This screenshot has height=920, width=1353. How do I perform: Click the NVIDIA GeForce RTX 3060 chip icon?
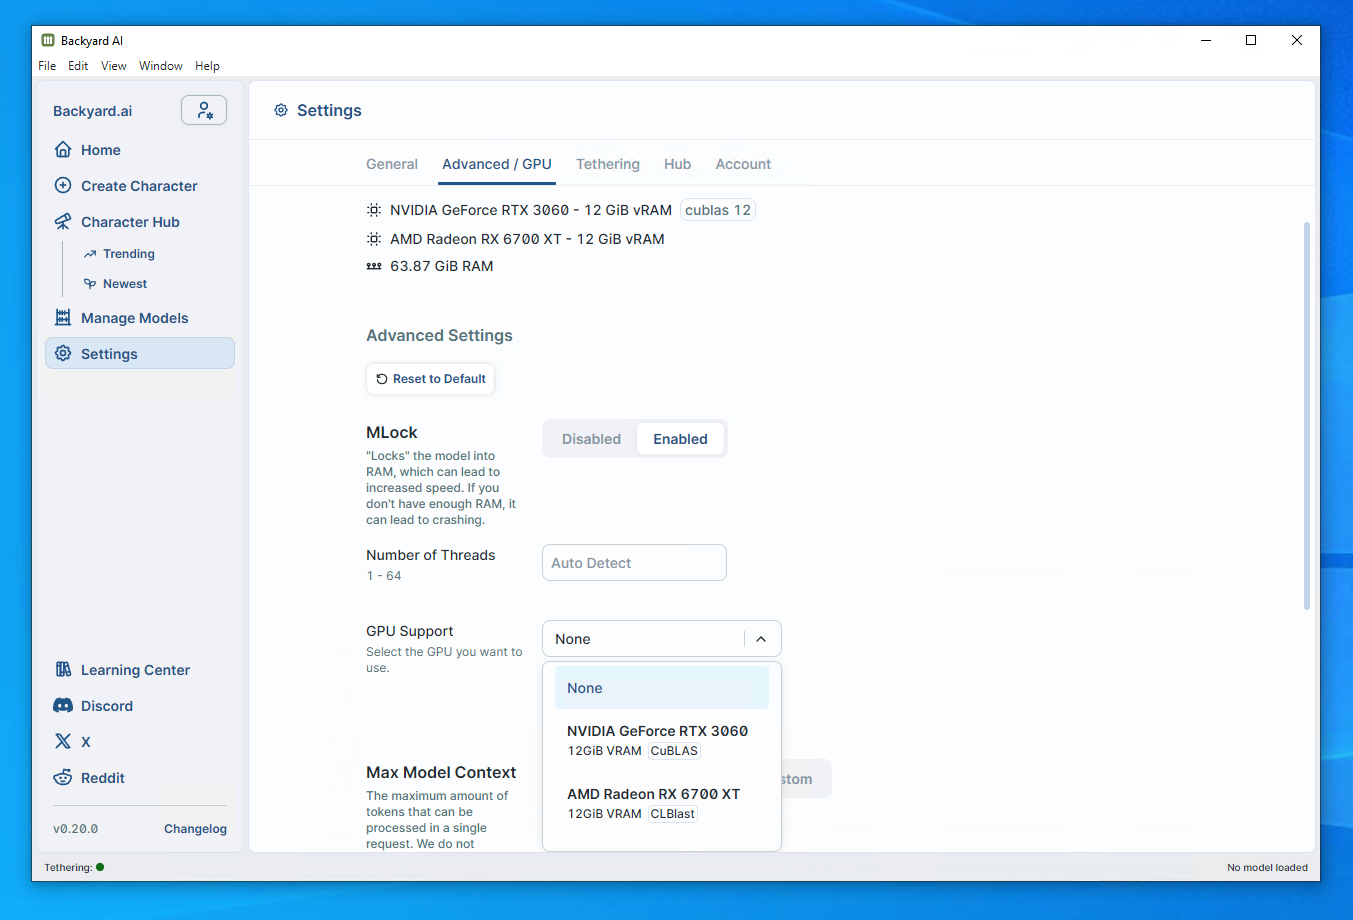point(374,210)
